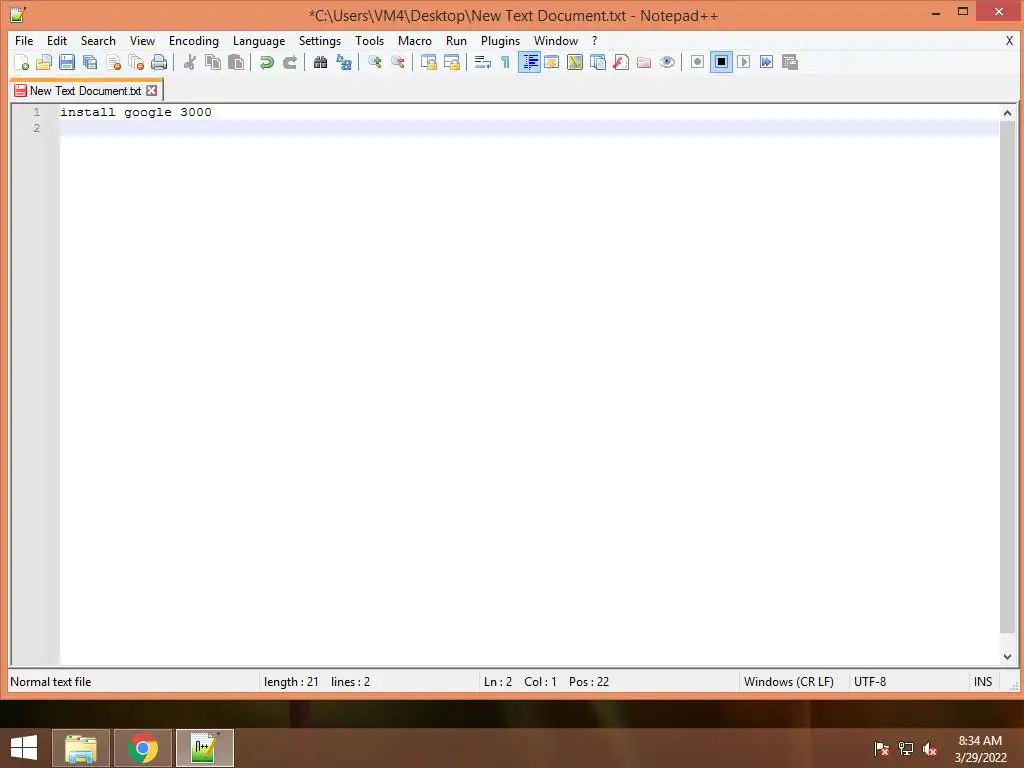The image size is (1024, 768).
Task: Open Replace dialog from toolbar icon
Action: click(x=344, y=62)
